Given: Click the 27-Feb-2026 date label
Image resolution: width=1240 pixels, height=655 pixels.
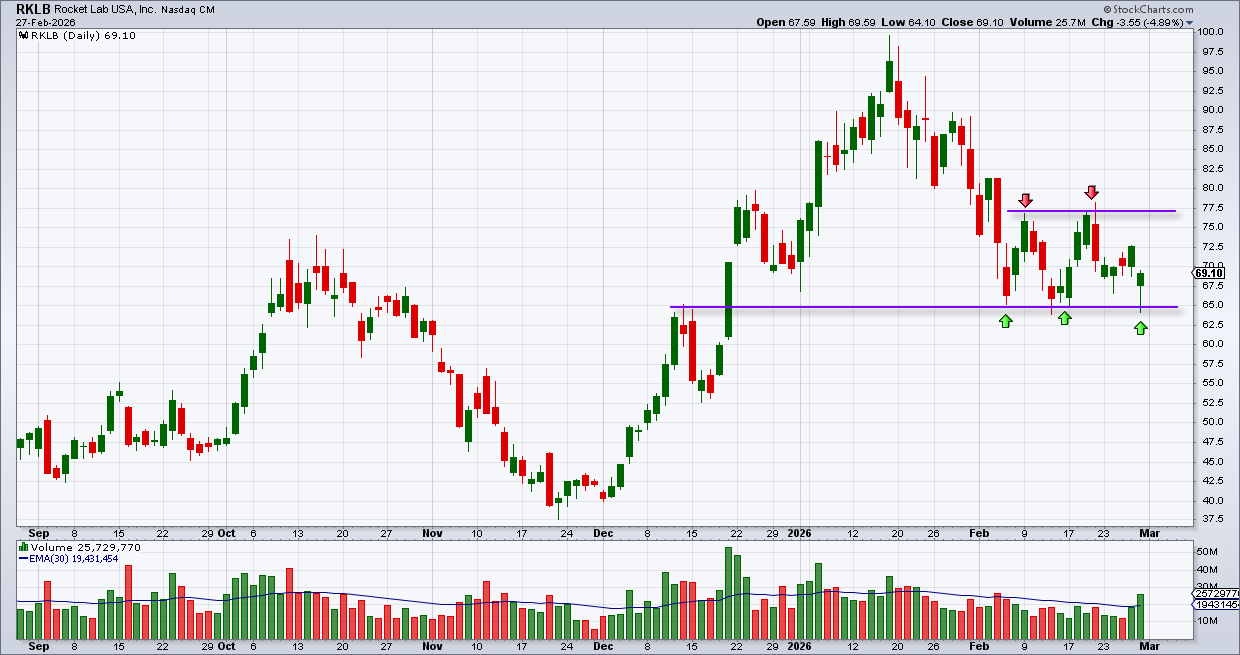Looking at the screenshot, I should (43, 22).
